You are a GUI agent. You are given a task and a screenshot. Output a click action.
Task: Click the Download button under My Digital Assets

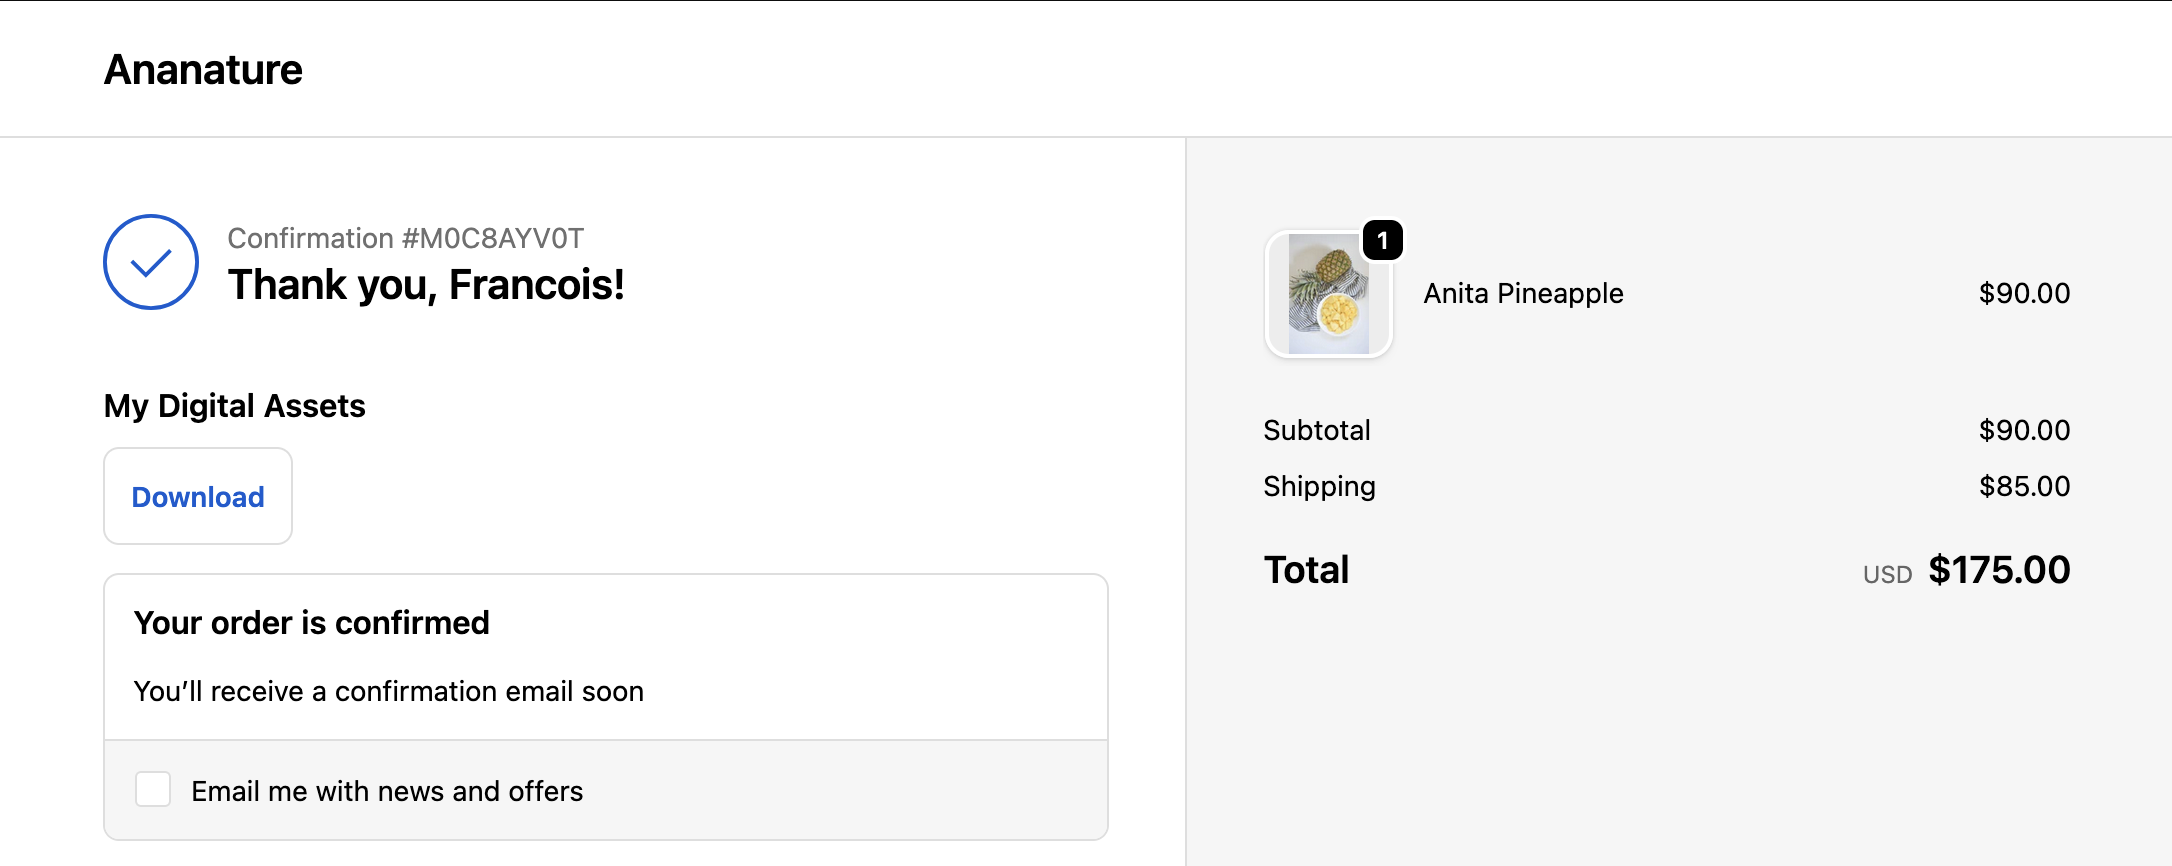[197, 496]
